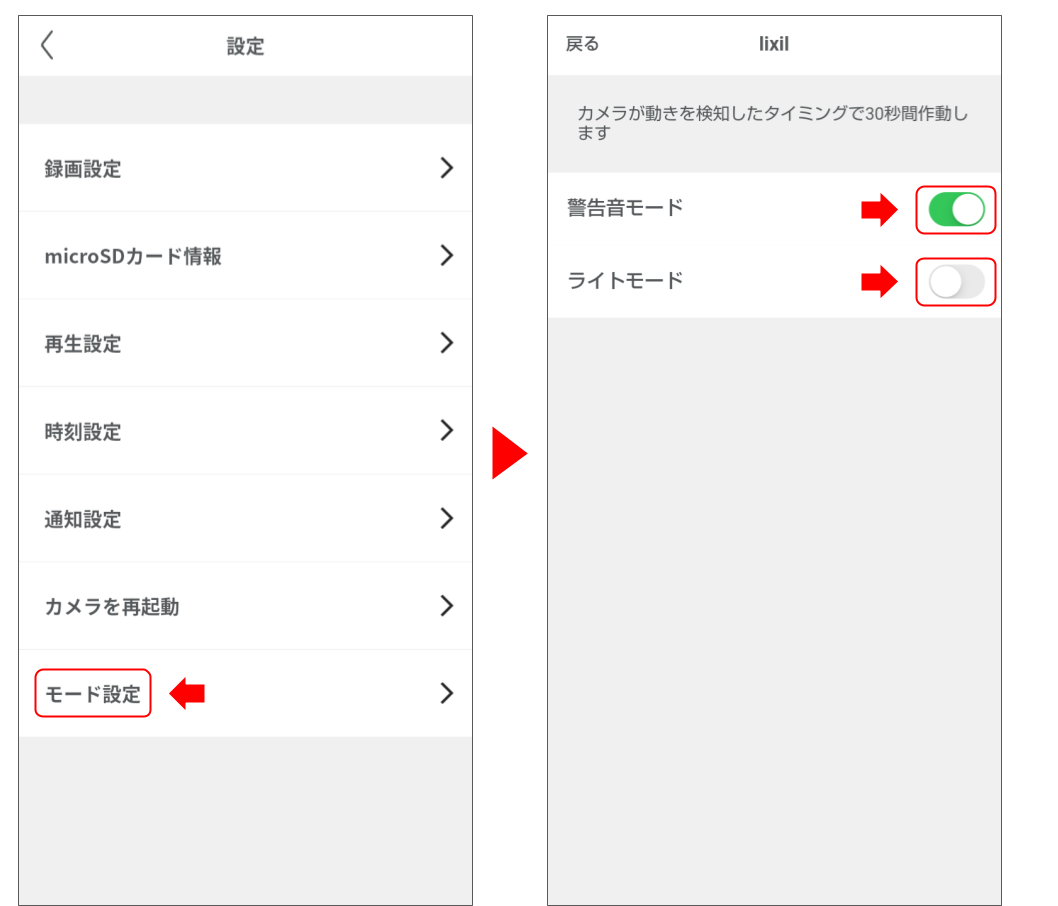
Task: Turn on the ライトモード switch
Action: (x=956, y=282)
